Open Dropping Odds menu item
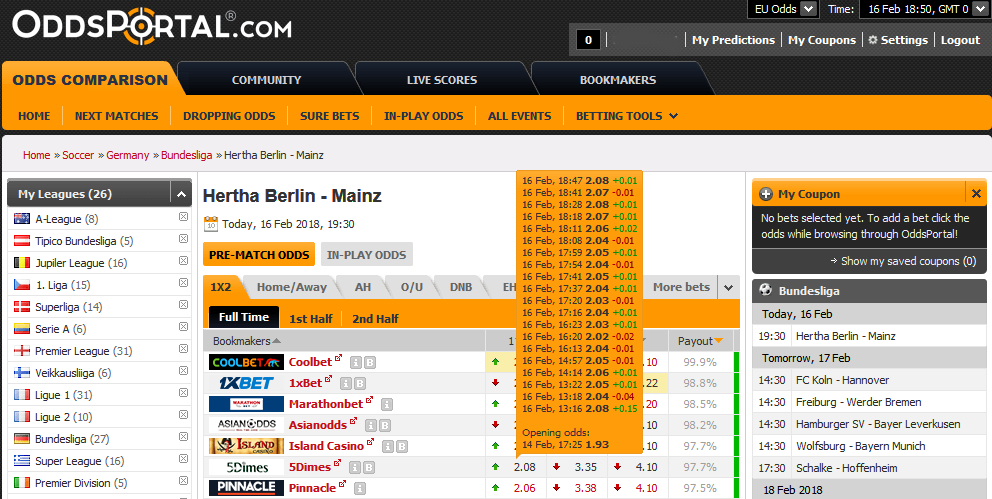The image size is (992, 499). [229, 116]
